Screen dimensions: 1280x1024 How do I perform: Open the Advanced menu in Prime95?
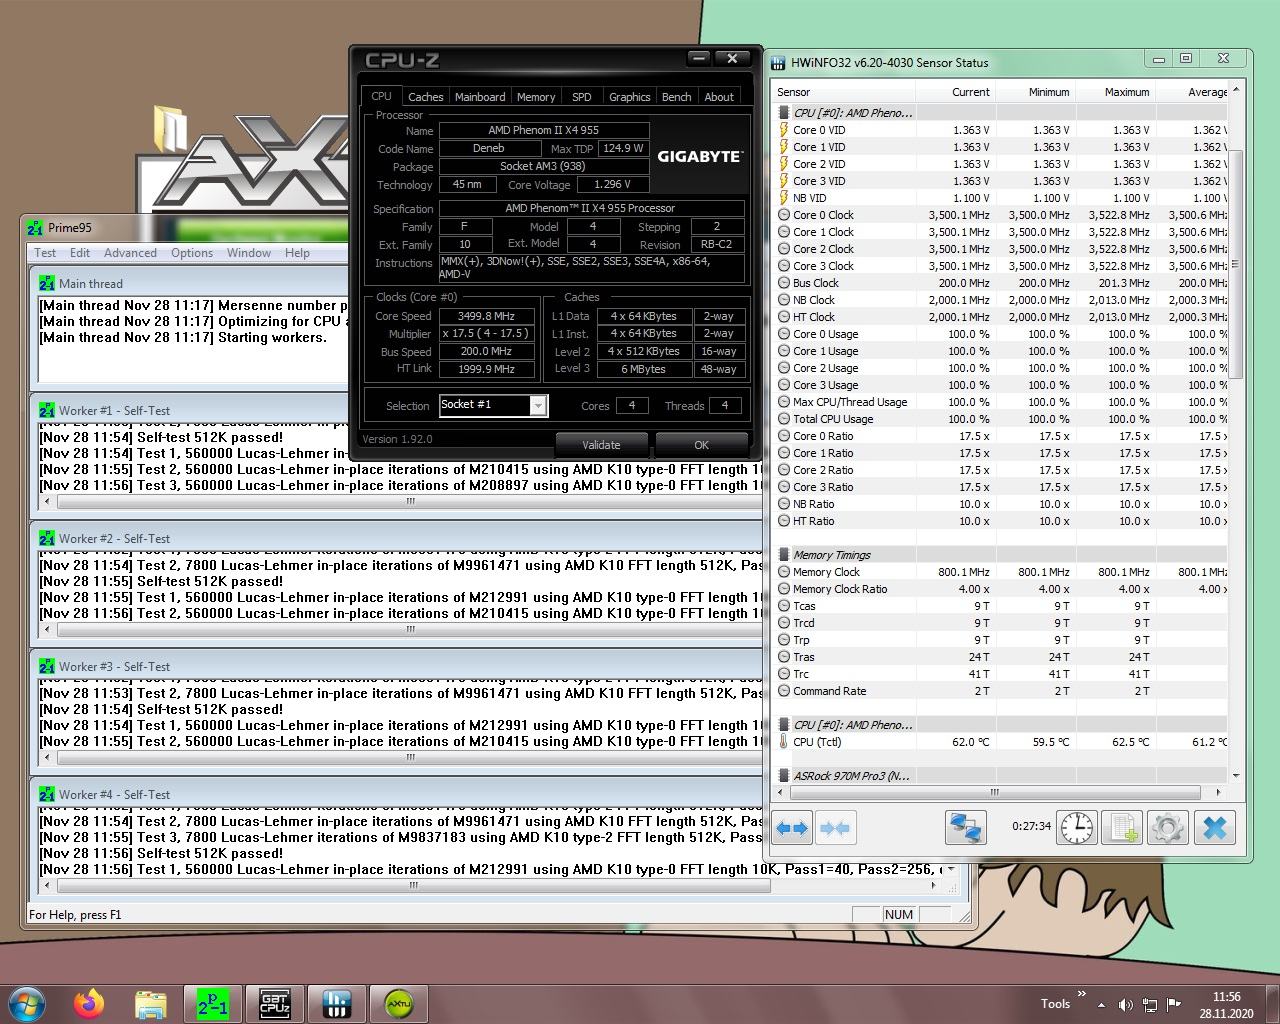click(x=130, y=253)
